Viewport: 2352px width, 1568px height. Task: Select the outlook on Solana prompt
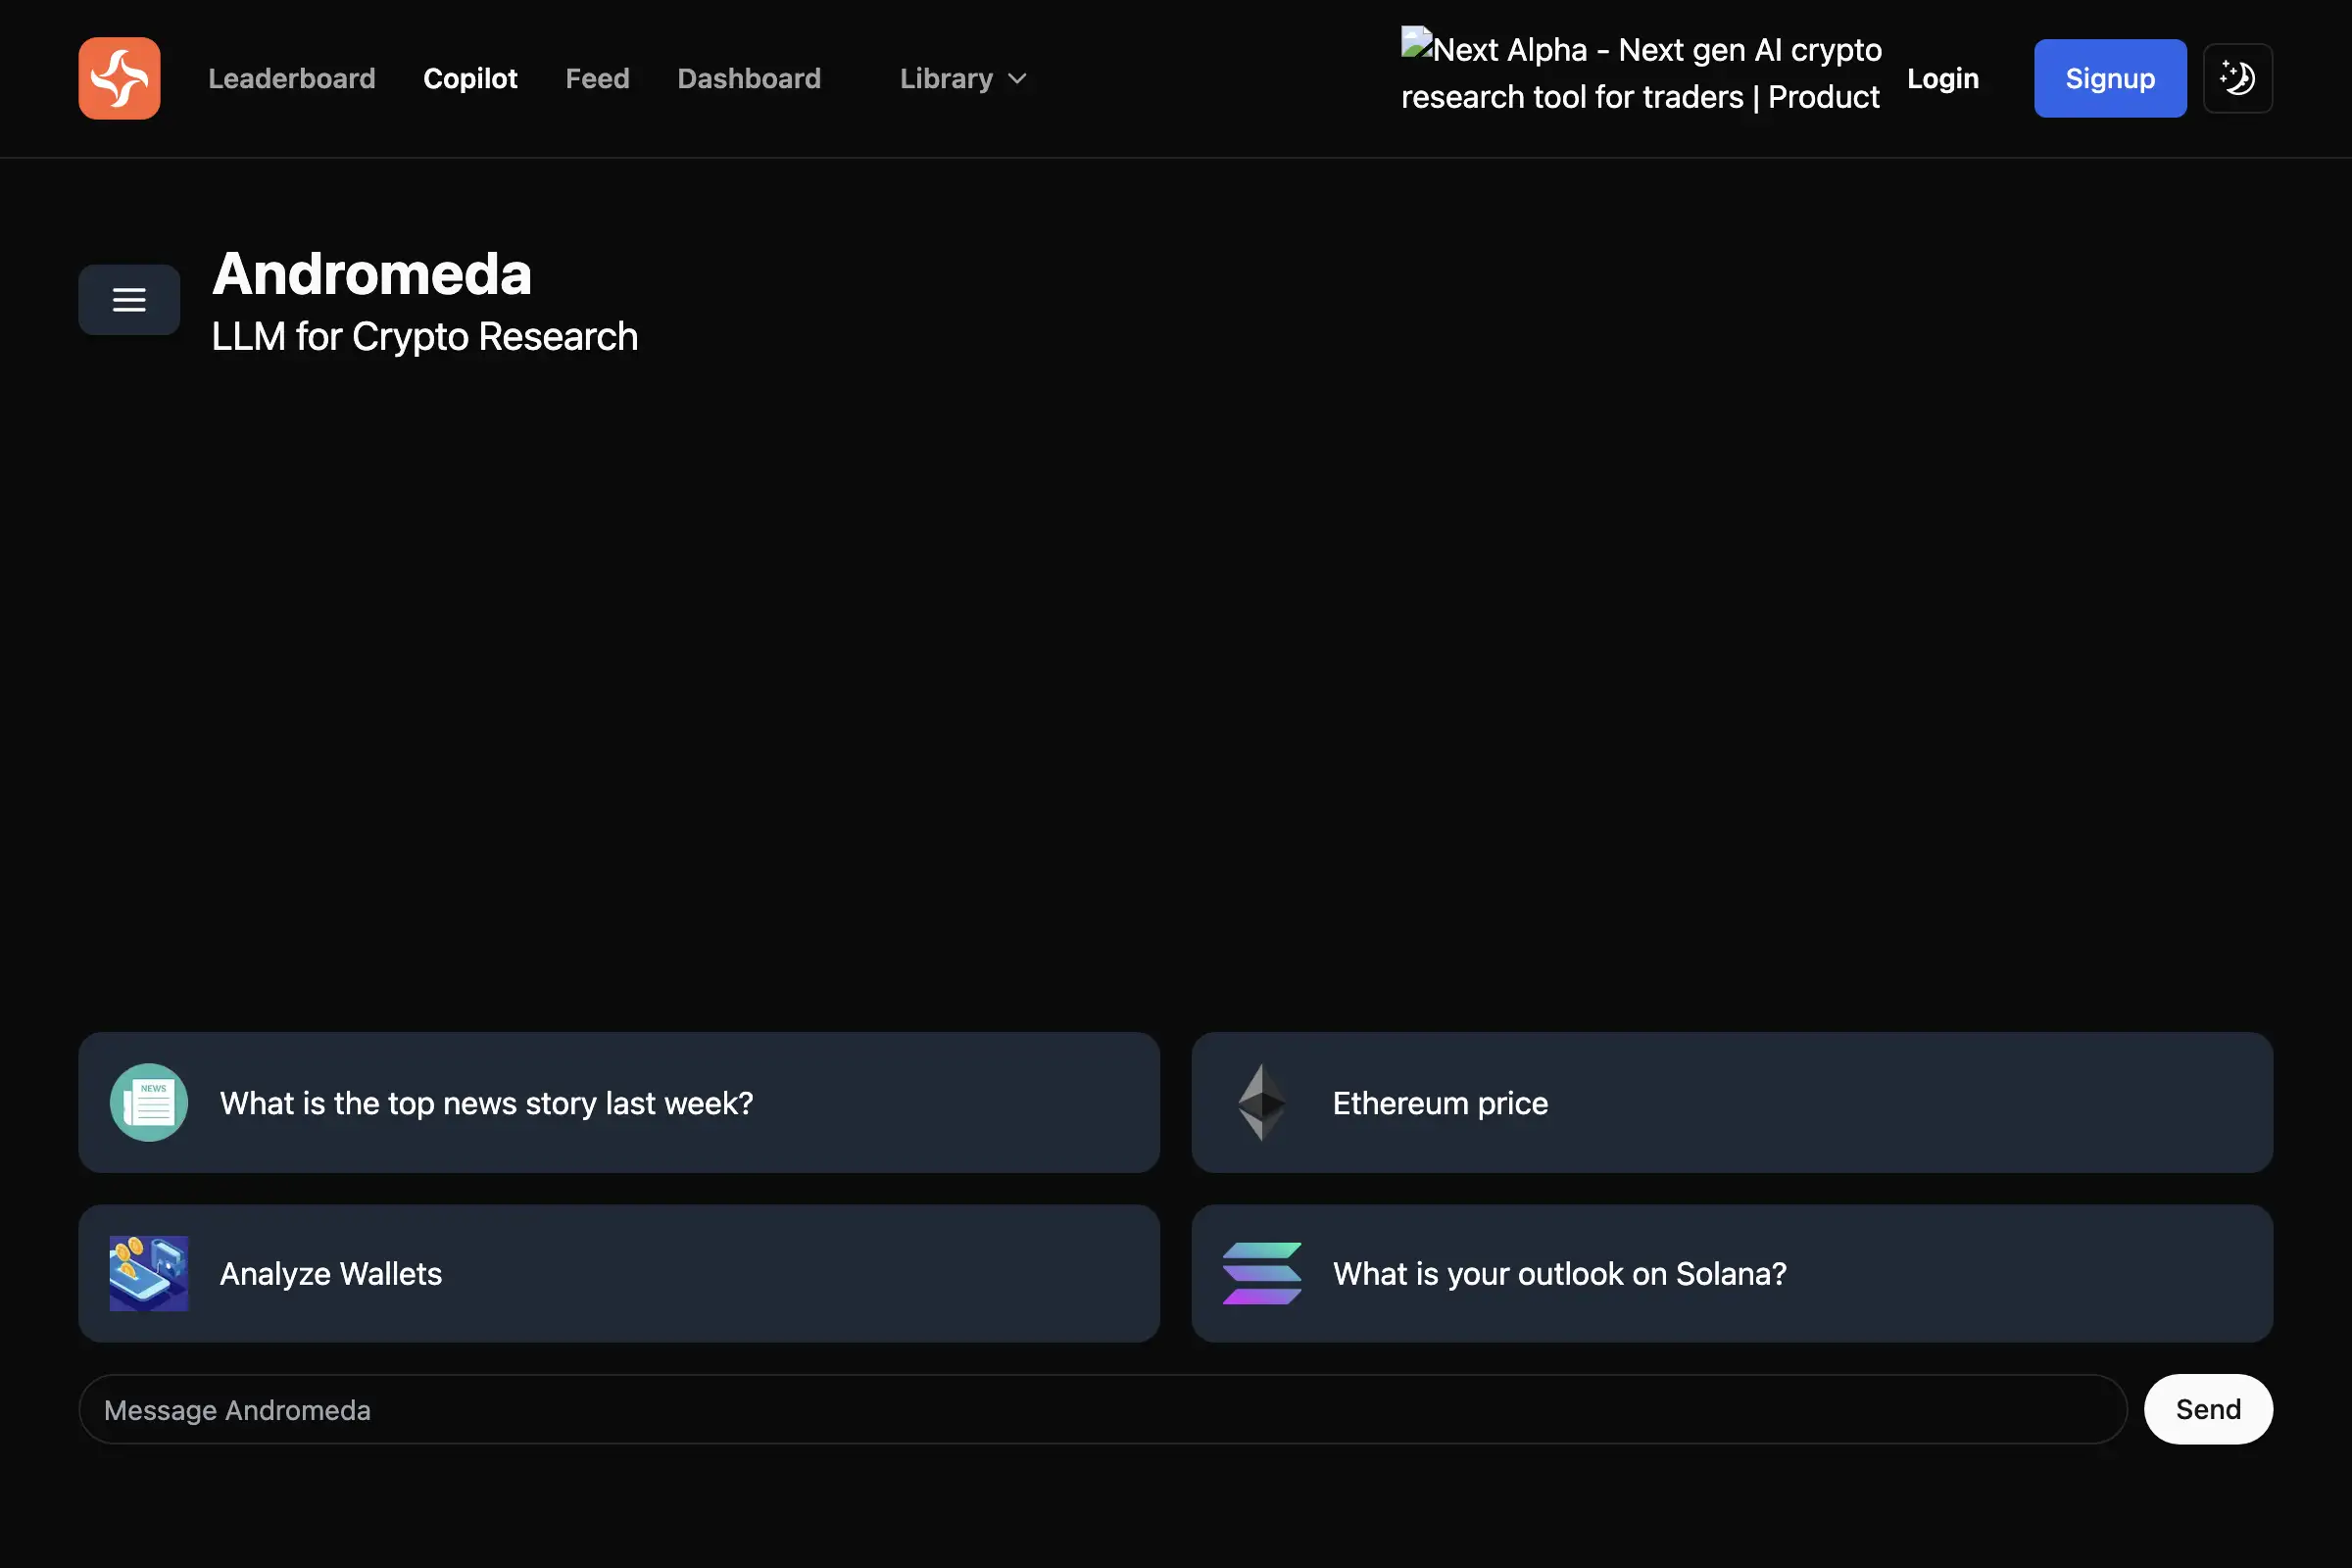[x=1731, y=1273]
